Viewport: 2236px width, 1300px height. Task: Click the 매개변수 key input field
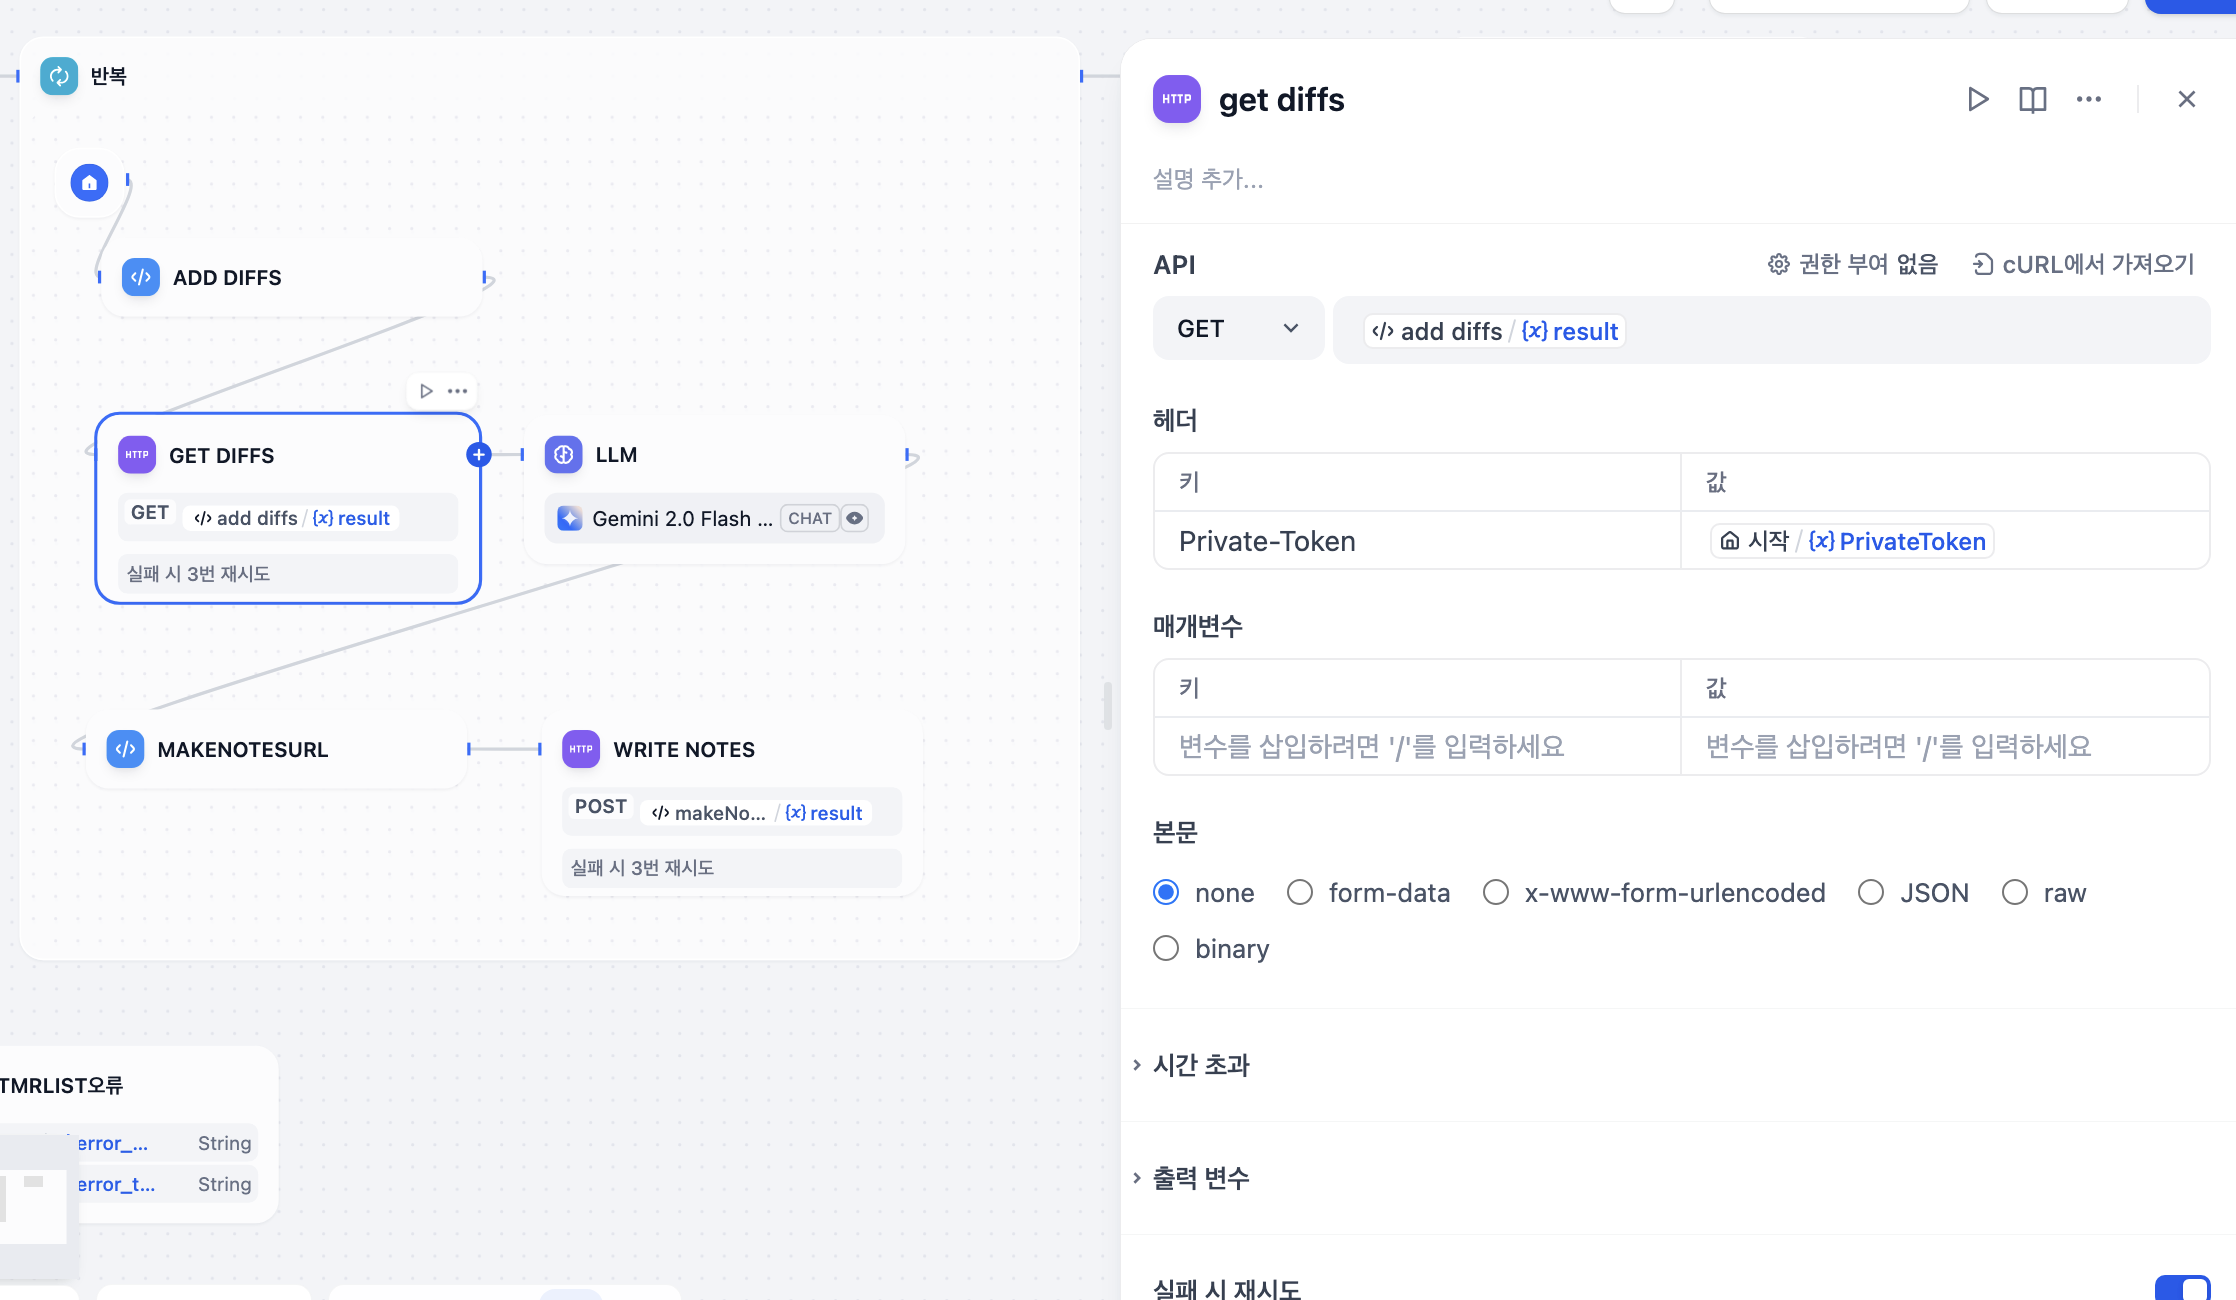tap(1416, 746)
